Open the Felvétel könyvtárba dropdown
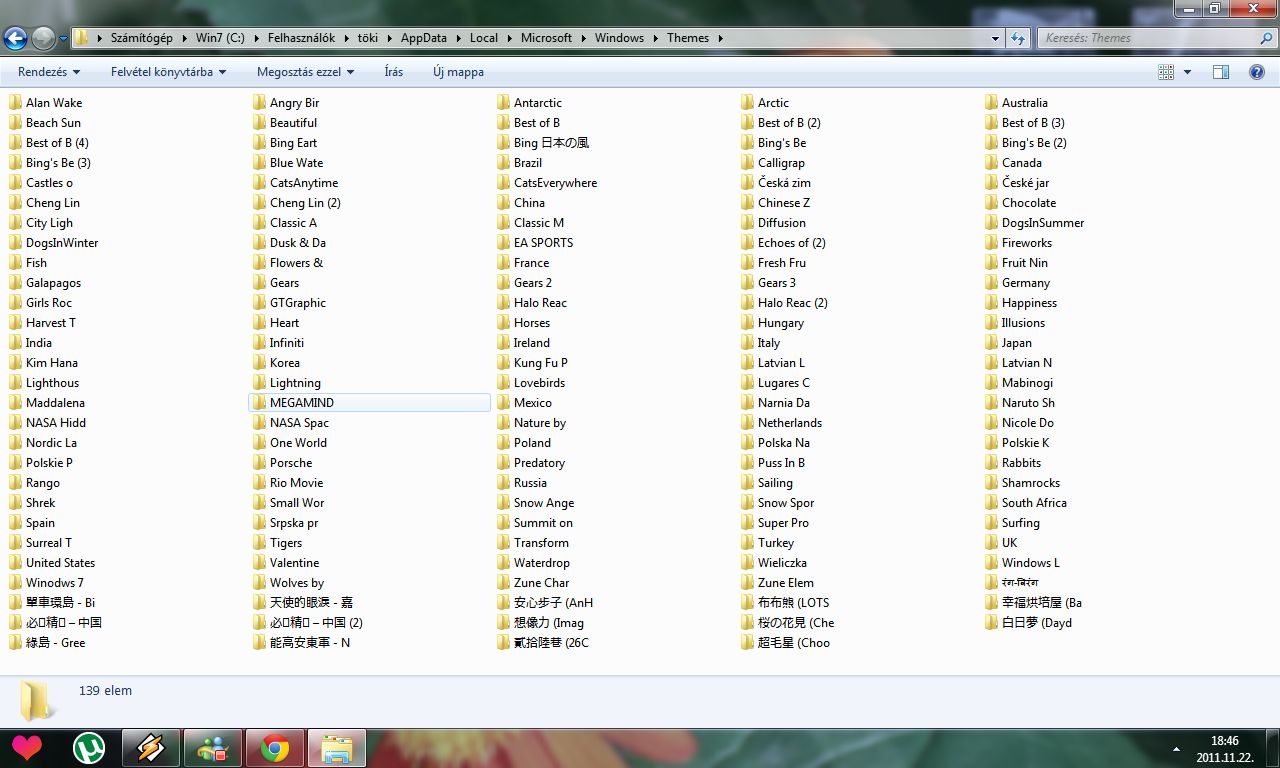The image size is (1280, 768). 169,72
